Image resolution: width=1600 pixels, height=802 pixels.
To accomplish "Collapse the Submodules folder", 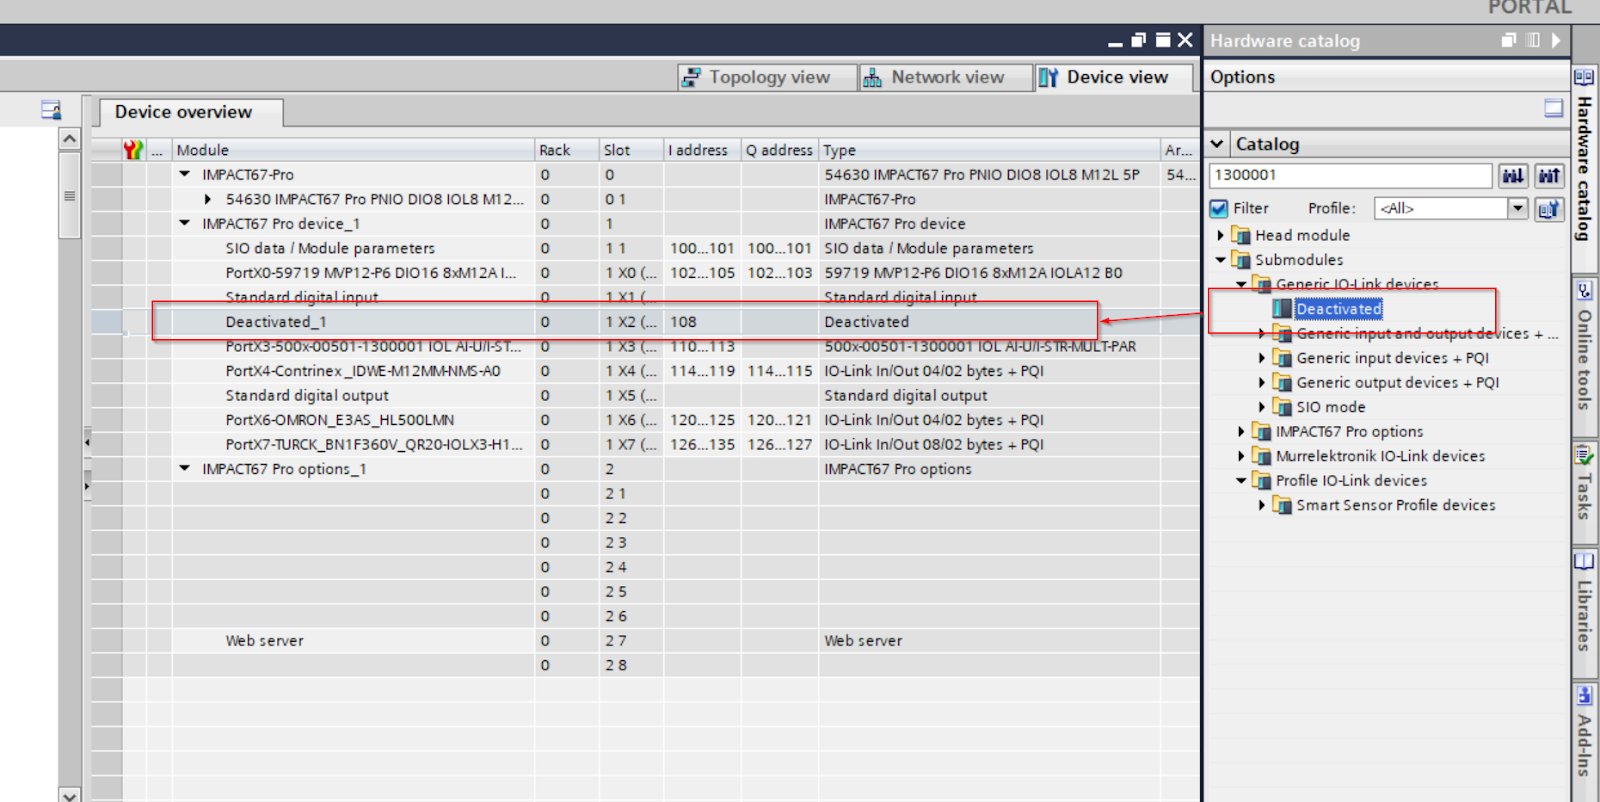I will [x=1220, y=260].
